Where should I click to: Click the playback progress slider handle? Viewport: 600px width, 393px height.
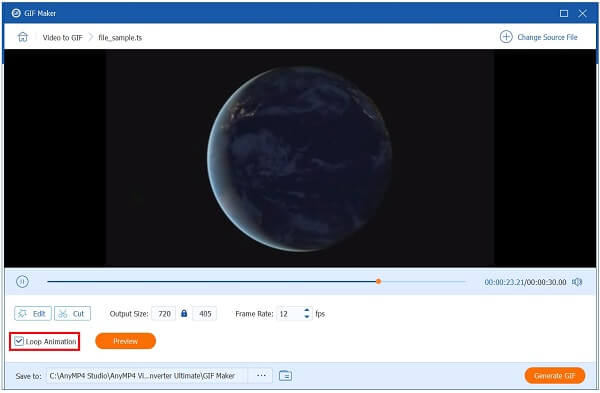click(378, 281)
